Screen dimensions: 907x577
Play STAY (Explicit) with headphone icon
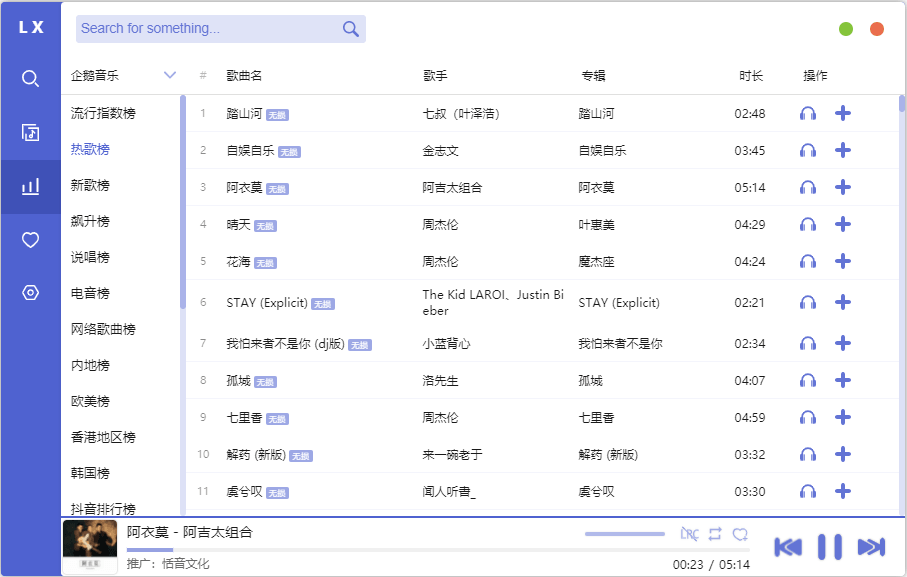click(808, 302)
